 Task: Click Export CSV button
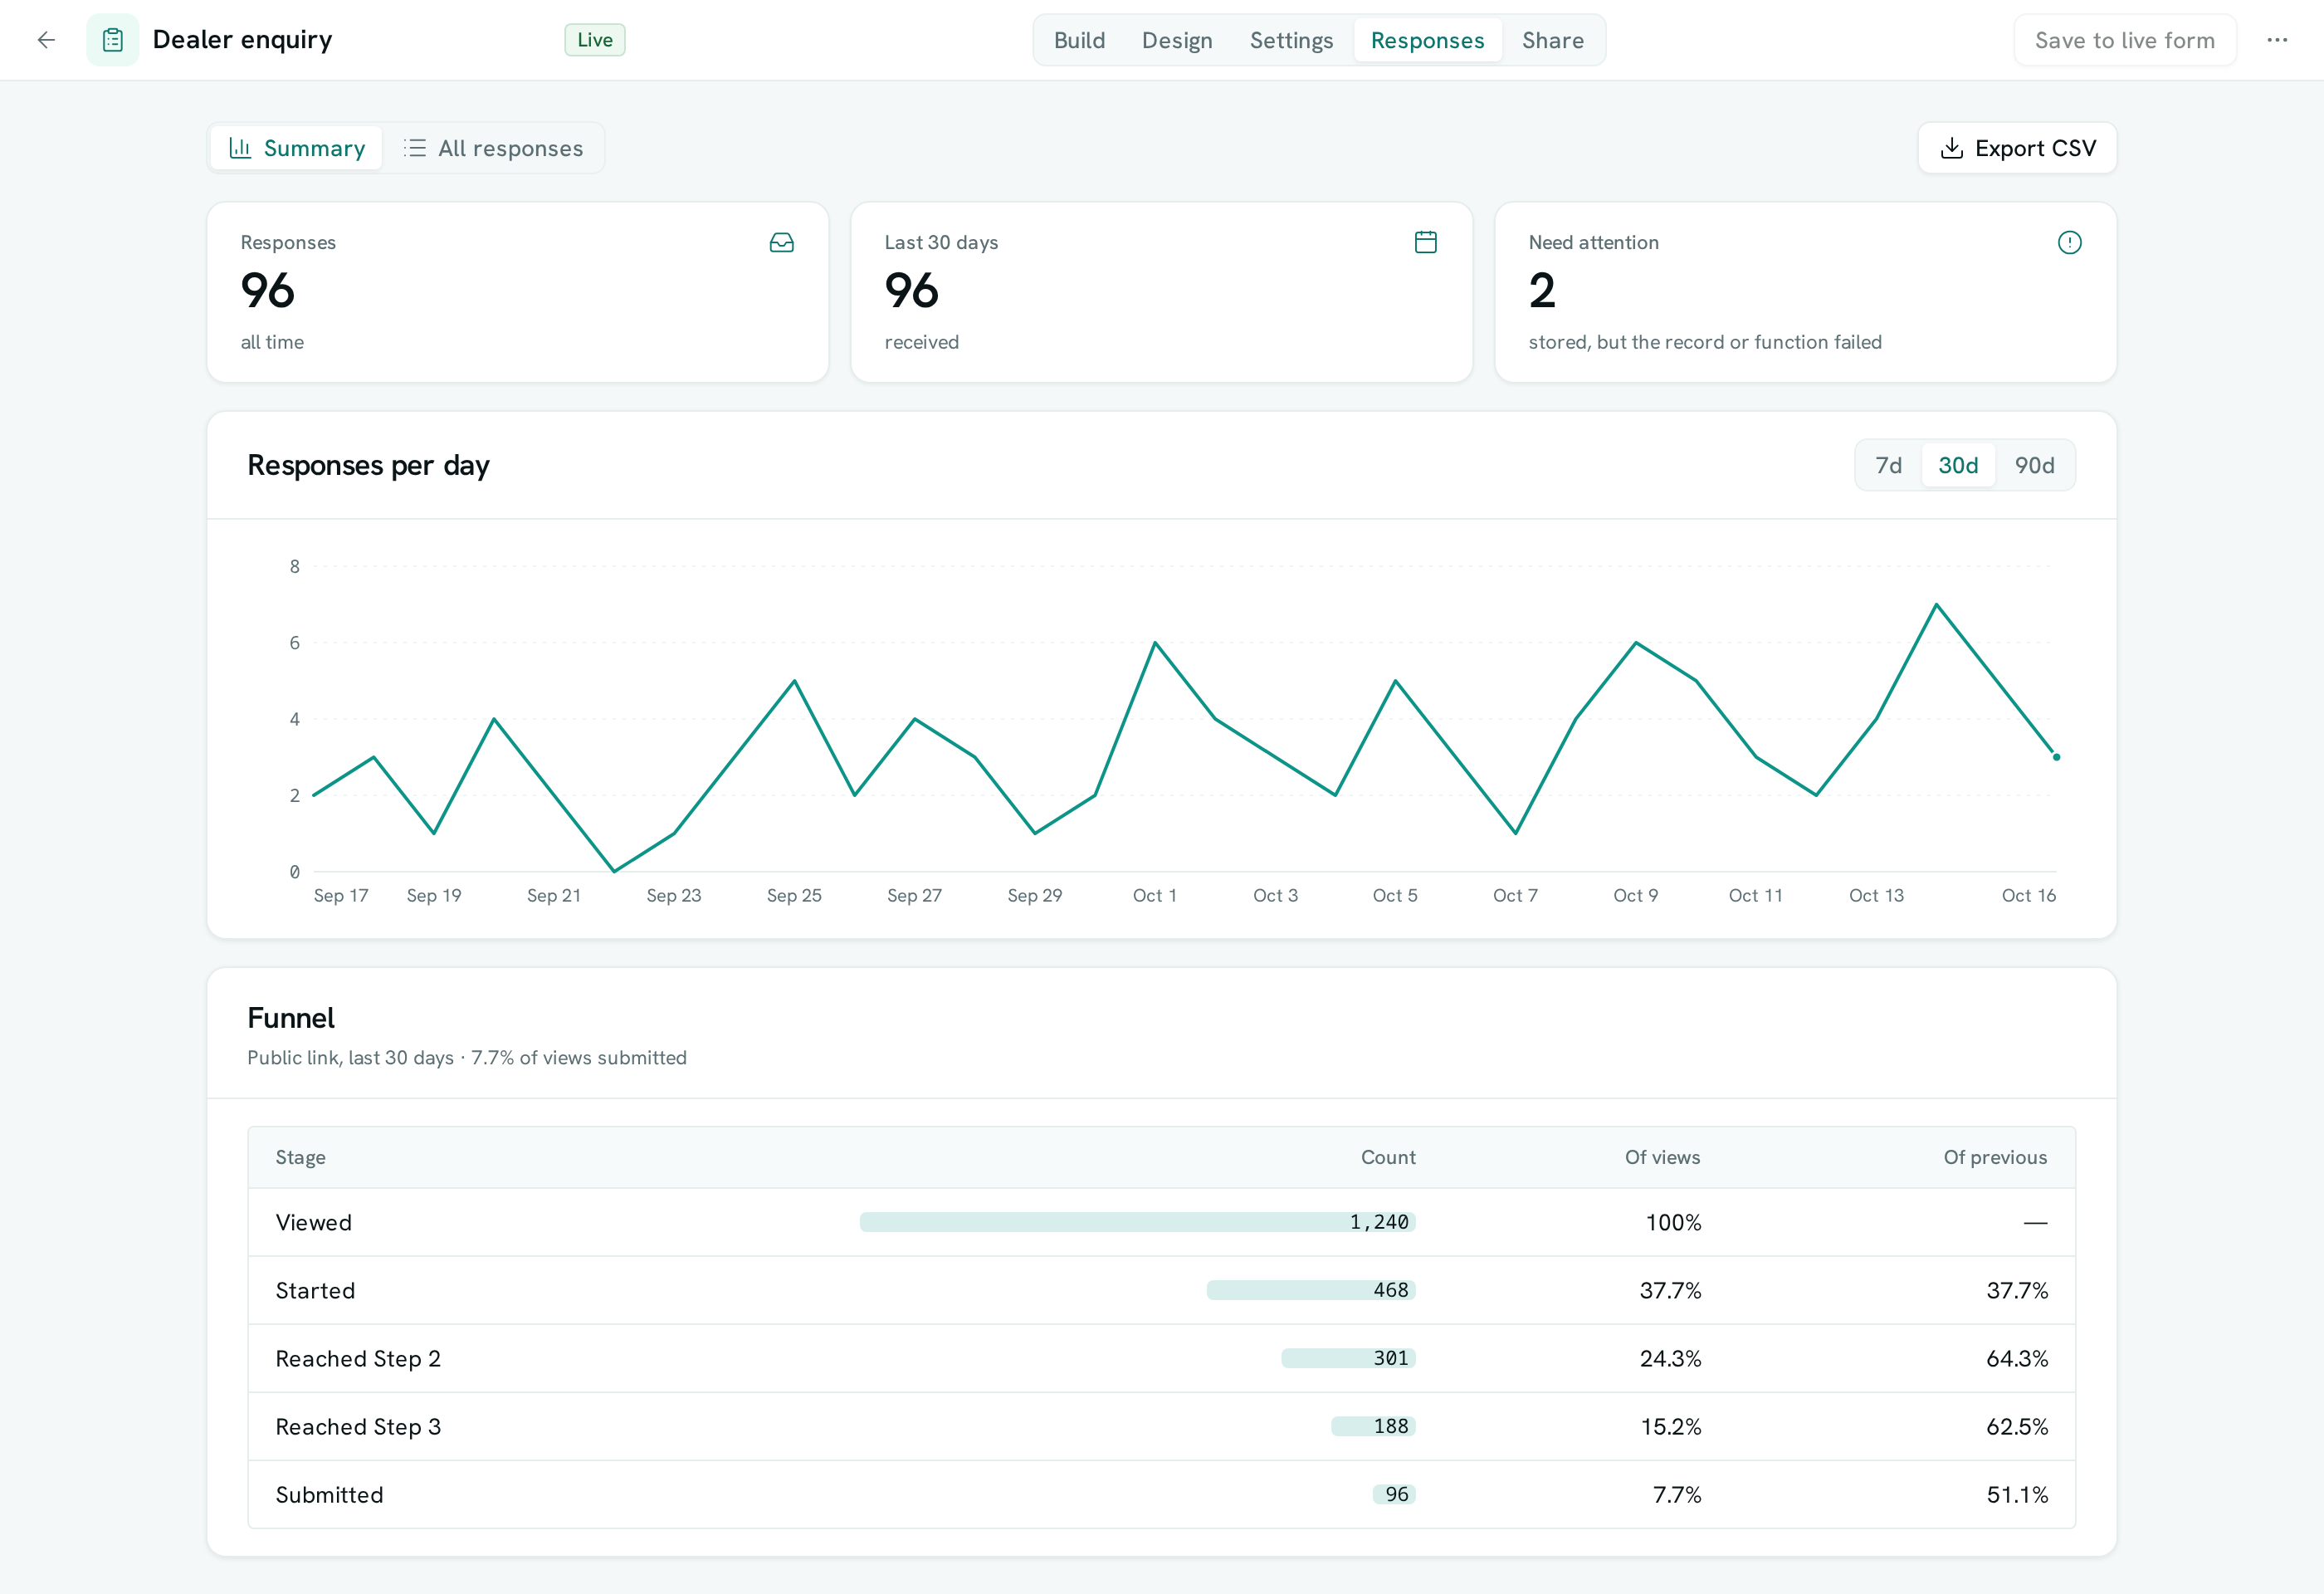2017,148
